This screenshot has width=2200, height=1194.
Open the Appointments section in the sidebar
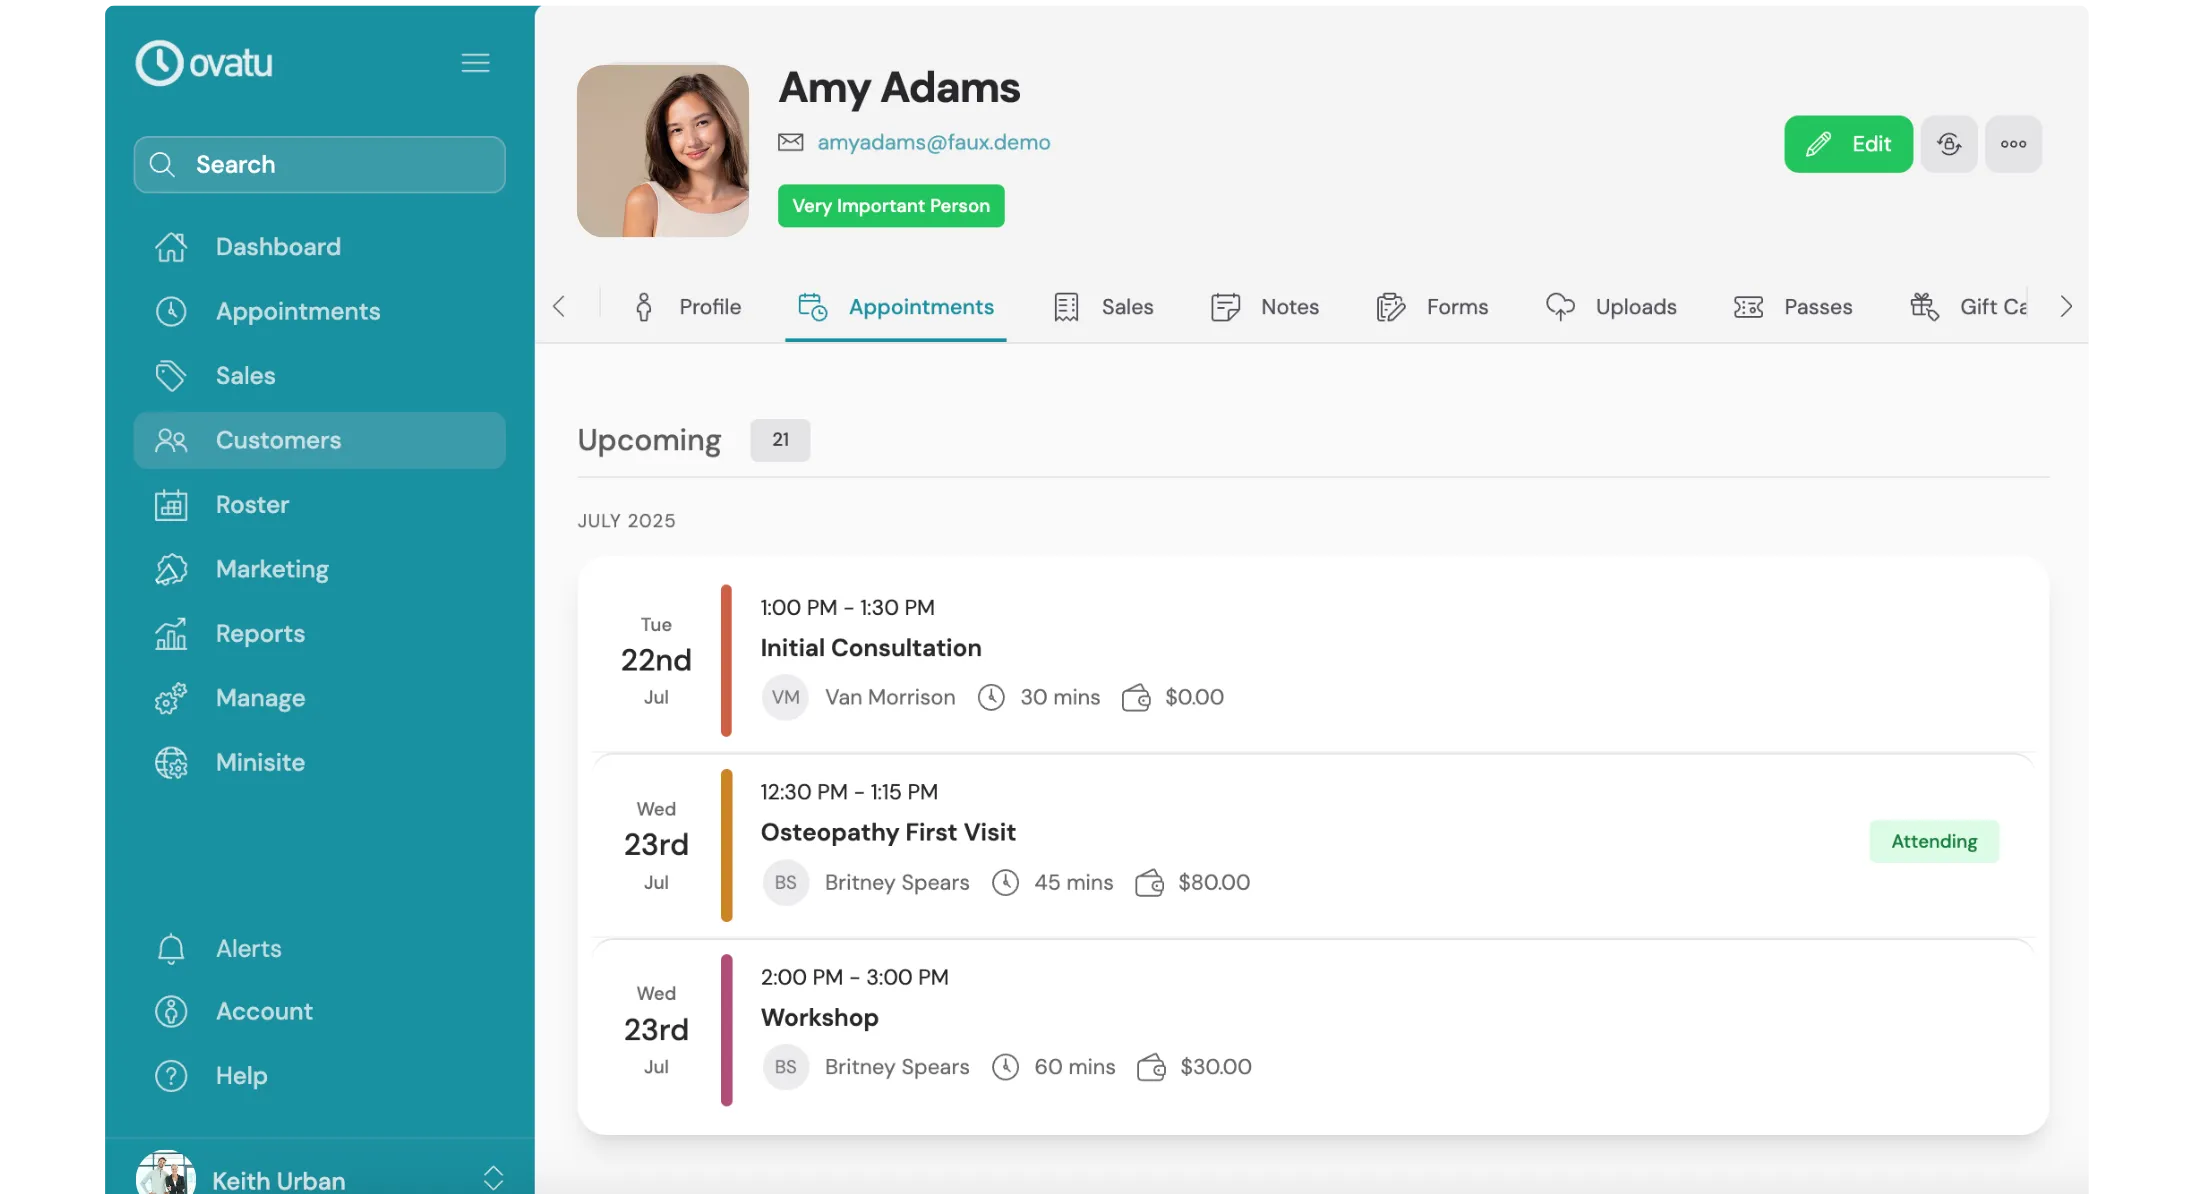(297, 311)
